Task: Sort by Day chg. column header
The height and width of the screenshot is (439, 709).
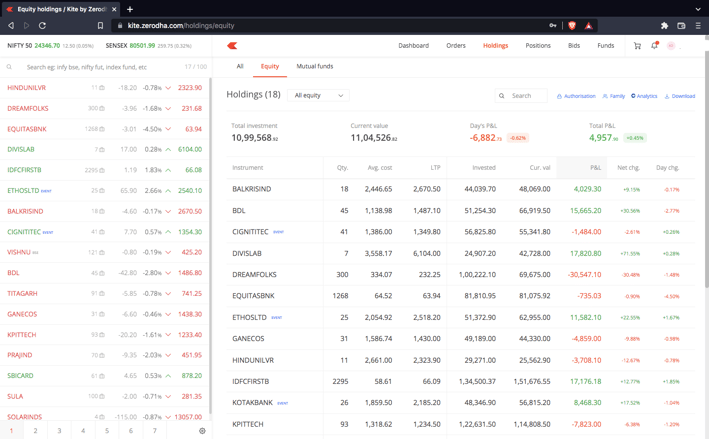Action: click(667, 168)
